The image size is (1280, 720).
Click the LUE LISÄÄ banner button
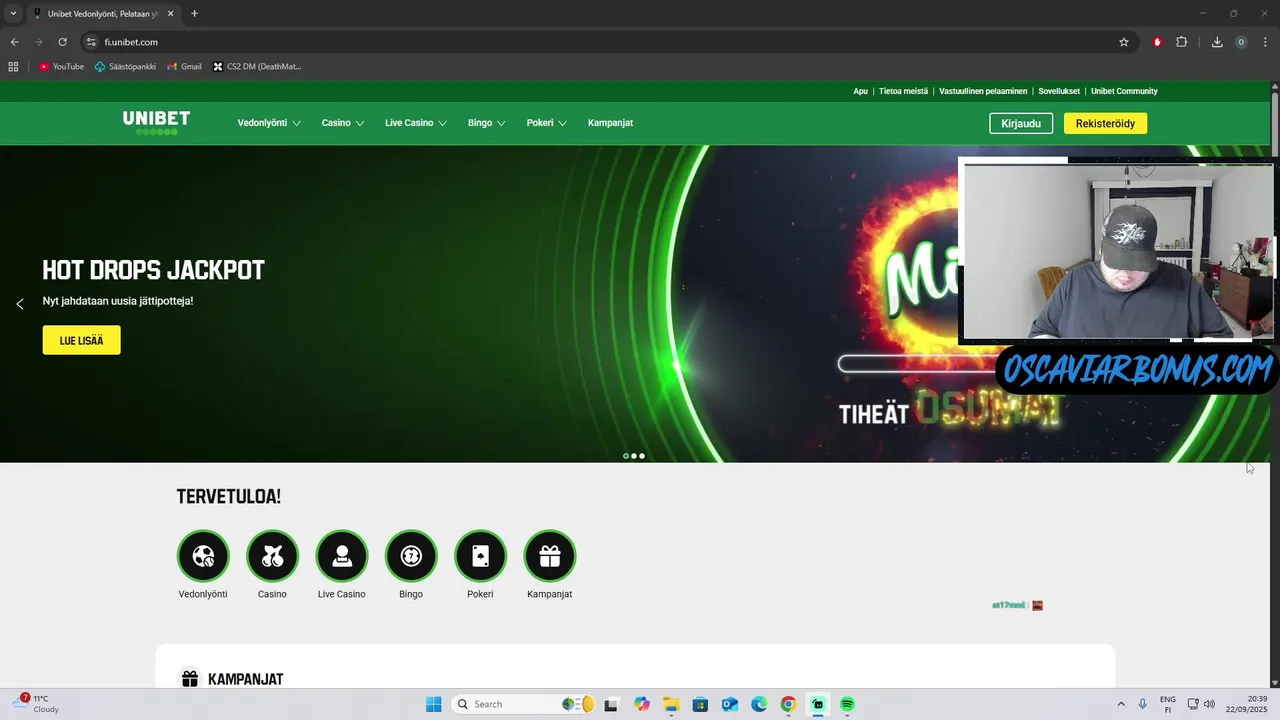point(81,340)
